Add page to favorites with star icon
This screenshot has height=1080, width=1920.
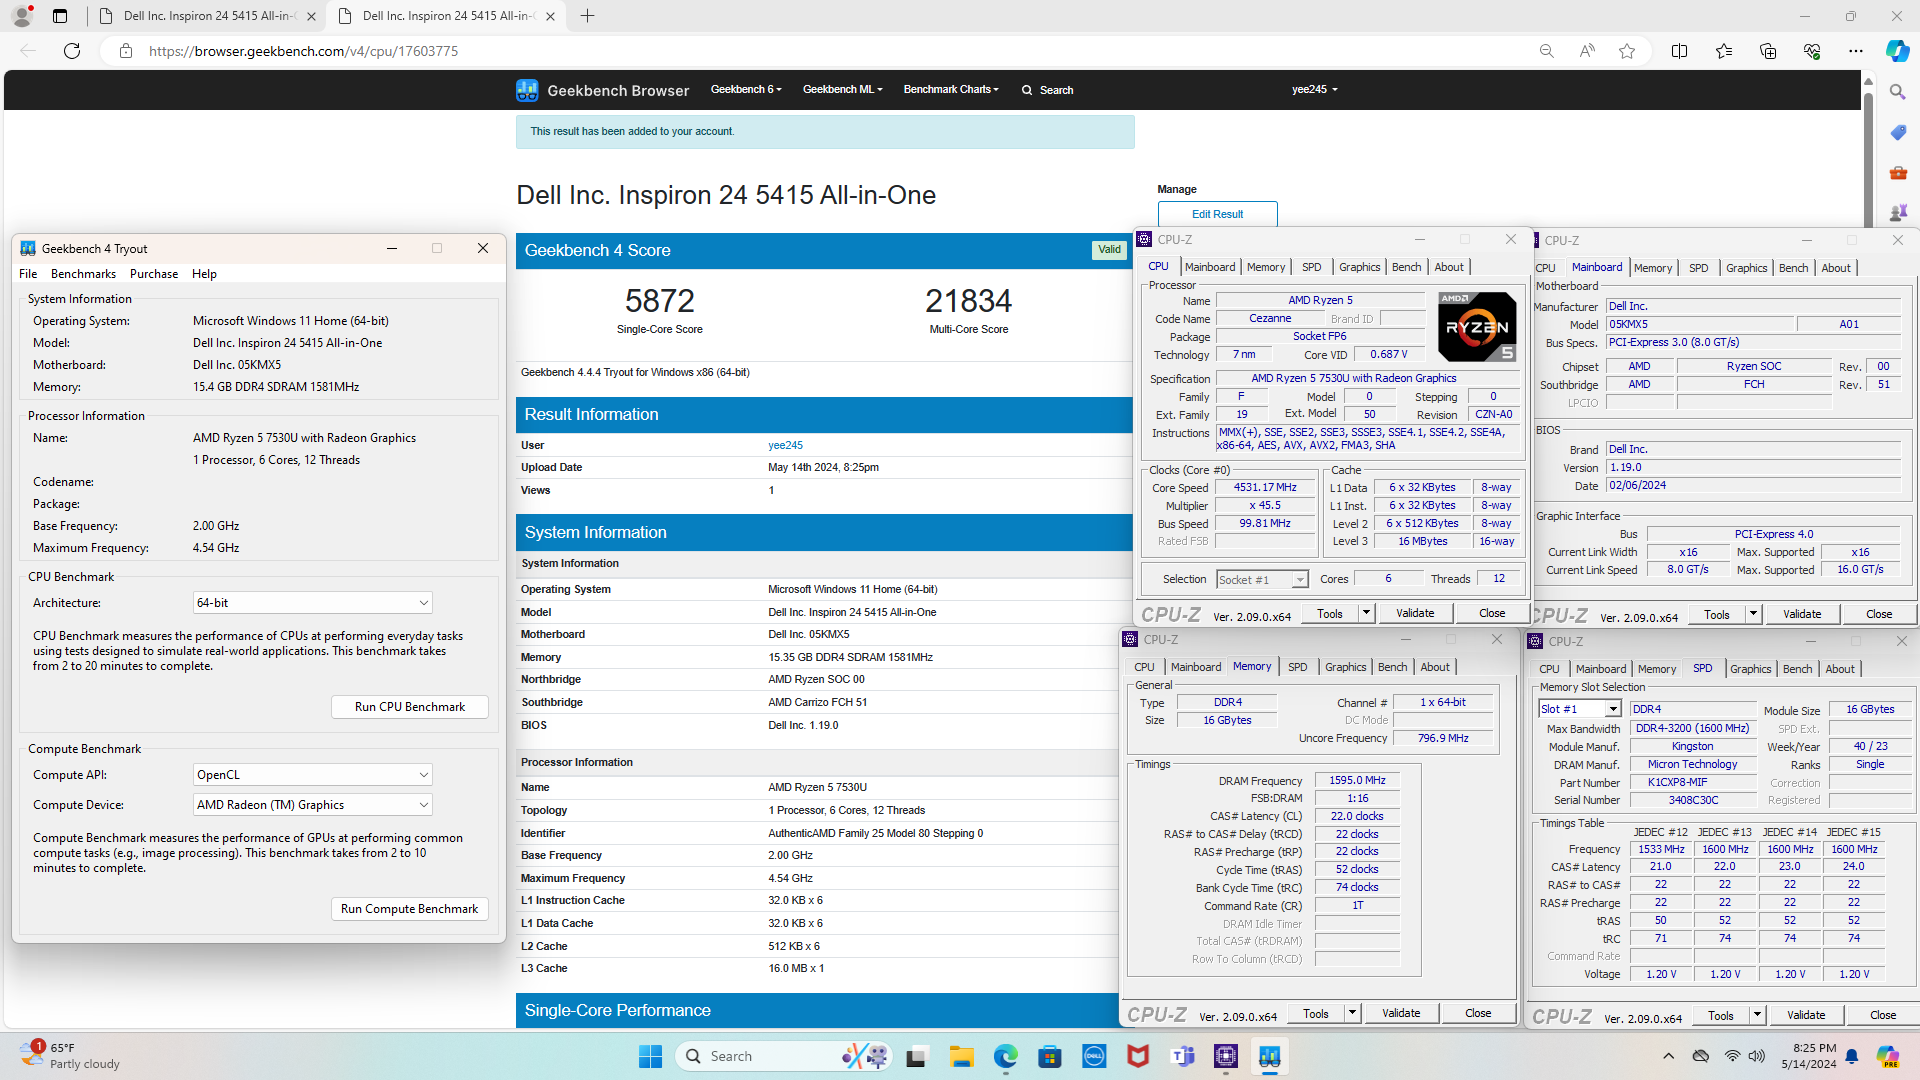click(1627, 51)
